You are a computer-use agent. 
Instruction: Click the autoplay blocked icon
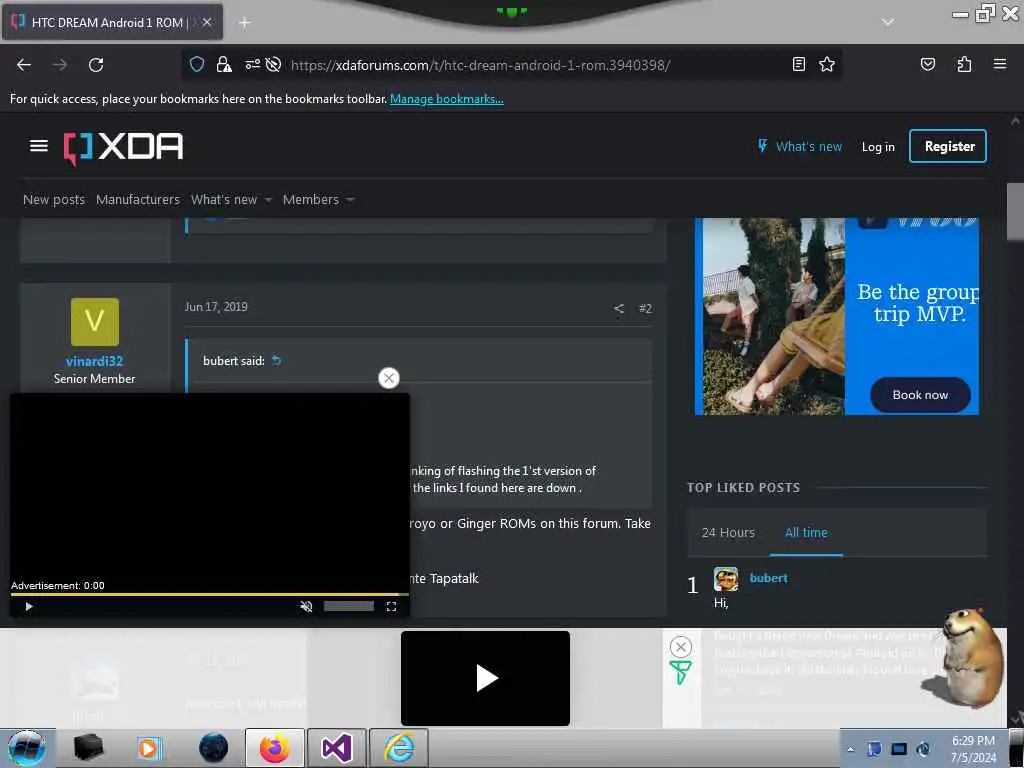273,64
